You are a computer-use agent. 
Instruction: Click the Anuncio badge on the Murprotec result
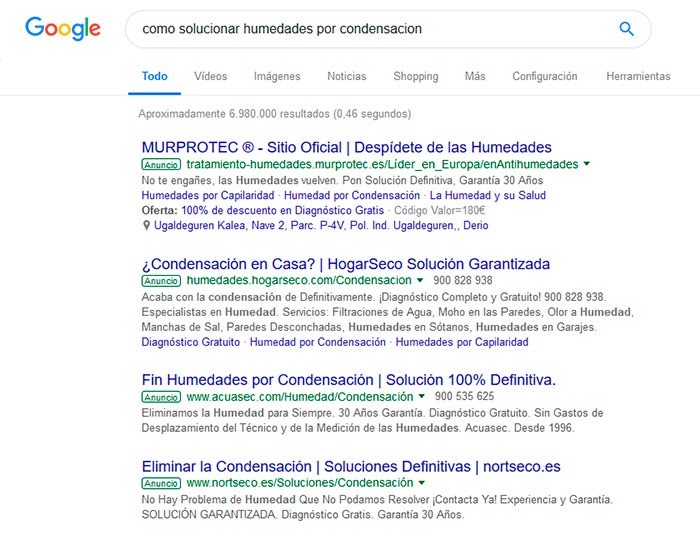click(161, 165)
